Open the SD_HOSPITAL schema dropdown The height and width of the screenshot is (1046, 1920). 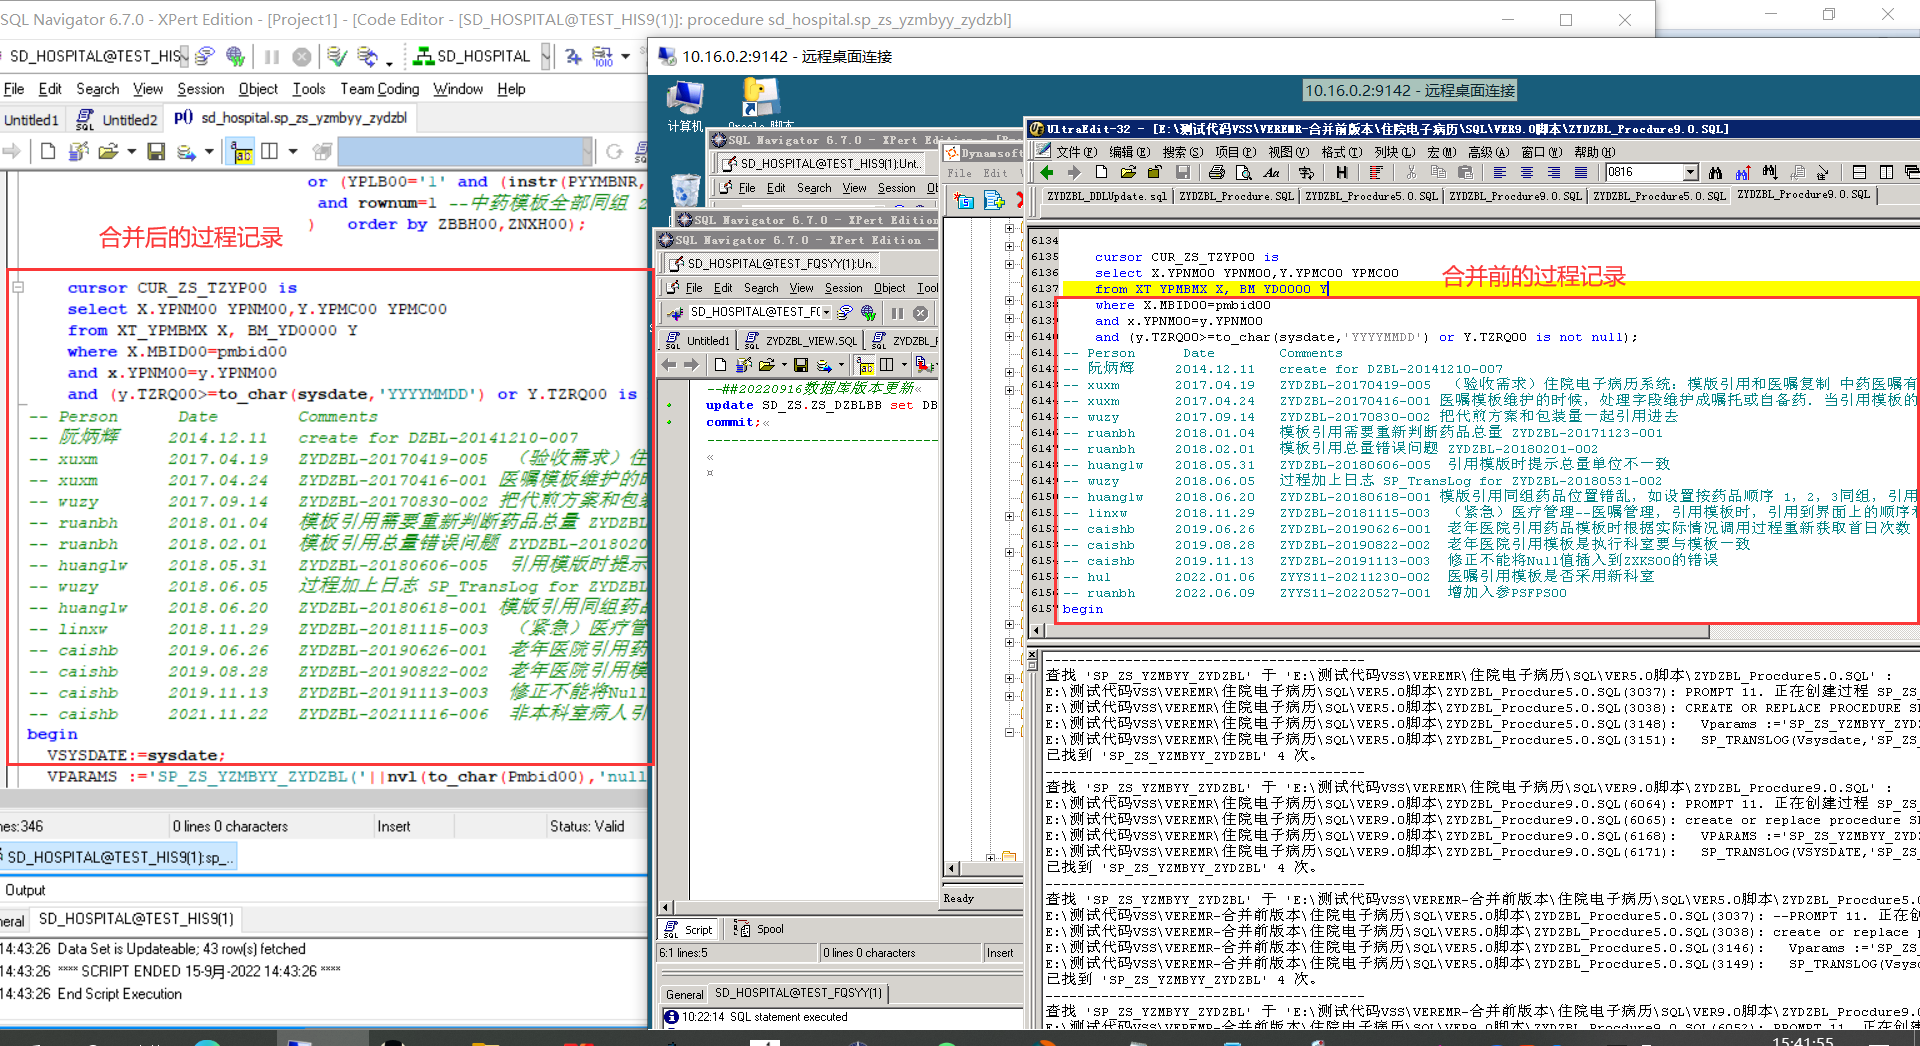[545, 57]
